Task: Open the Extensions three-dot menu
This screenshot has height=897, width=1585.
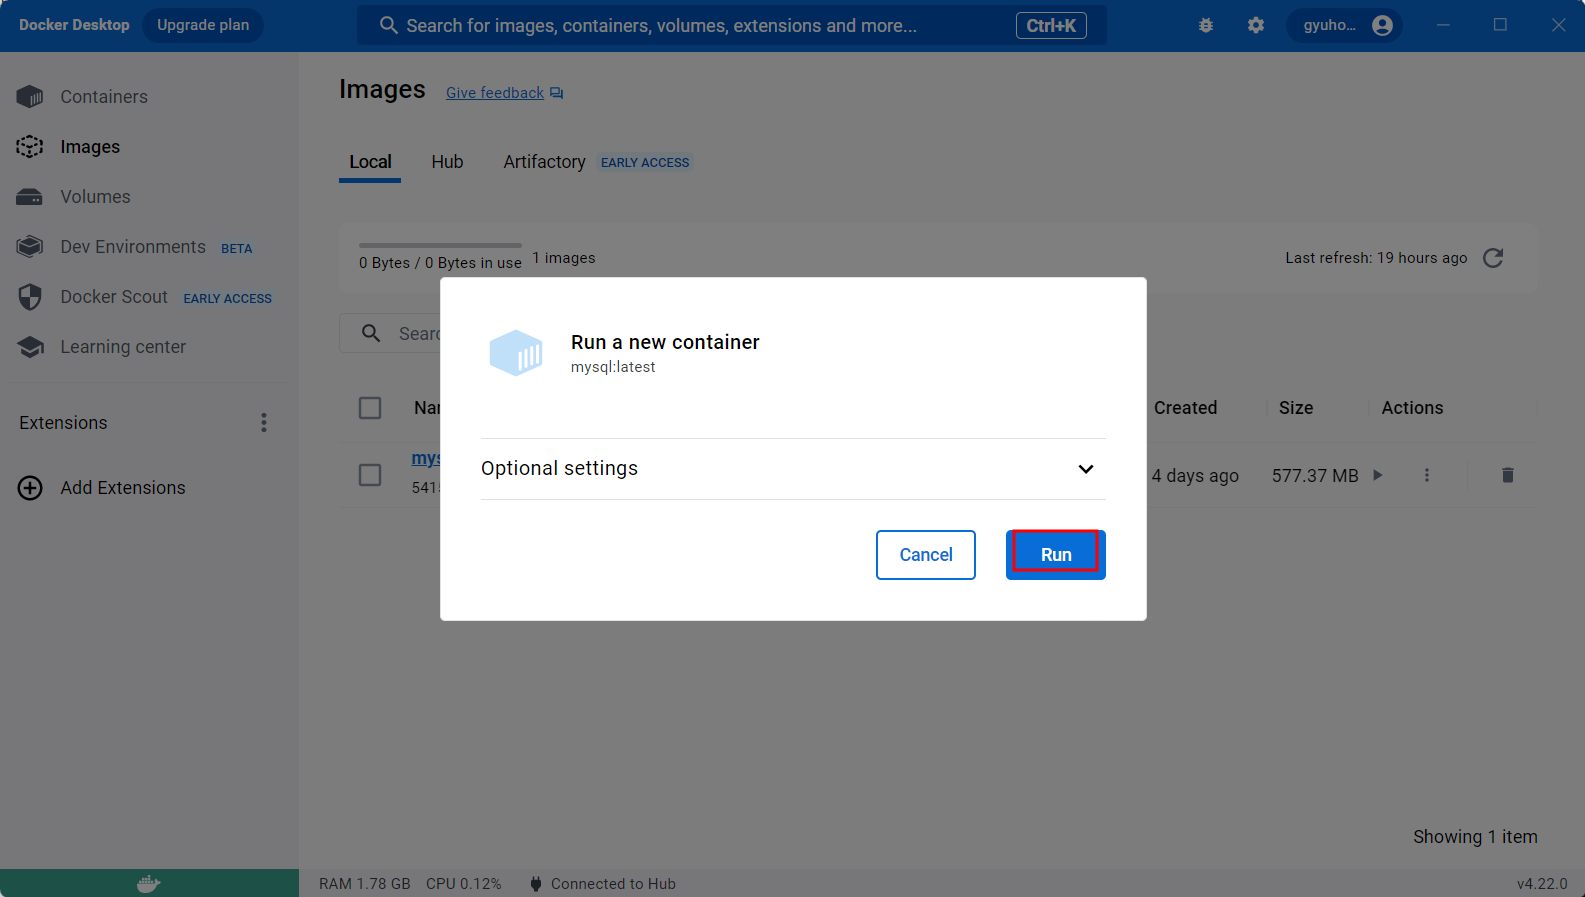Action: (264, 423)
